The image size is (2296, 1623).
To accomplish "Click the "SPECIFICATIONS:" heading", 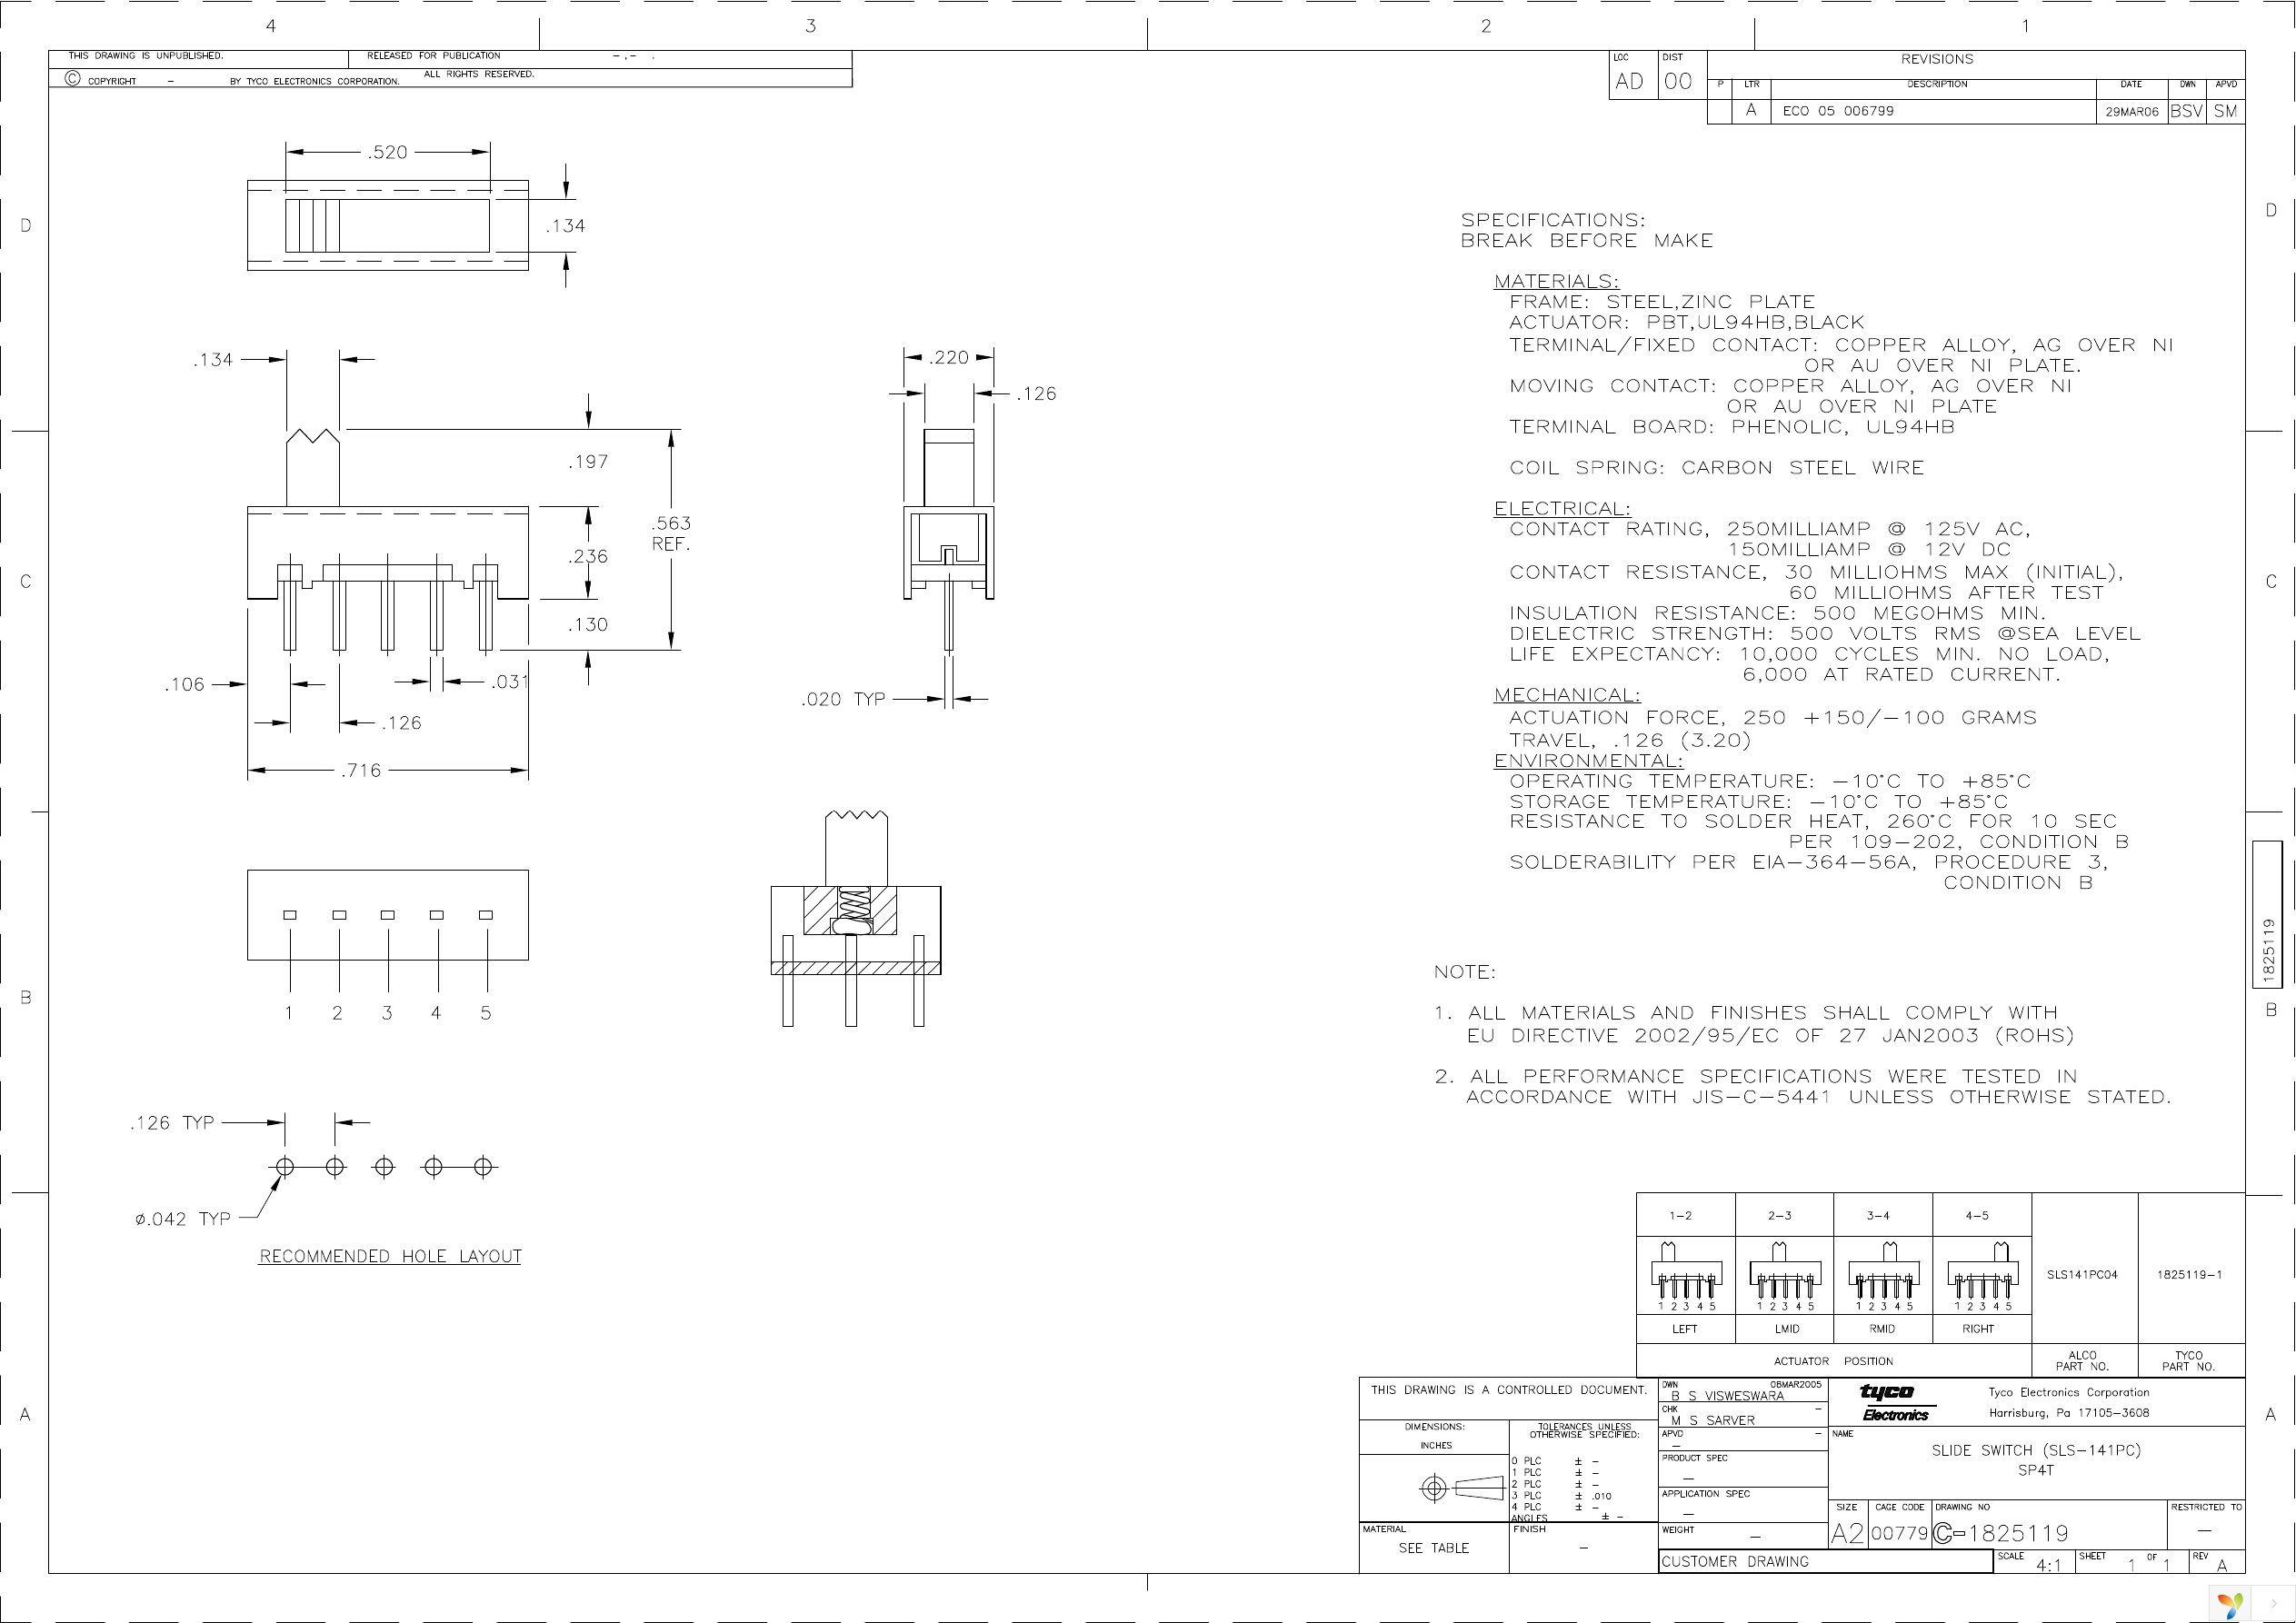I will click(1553, 220).
